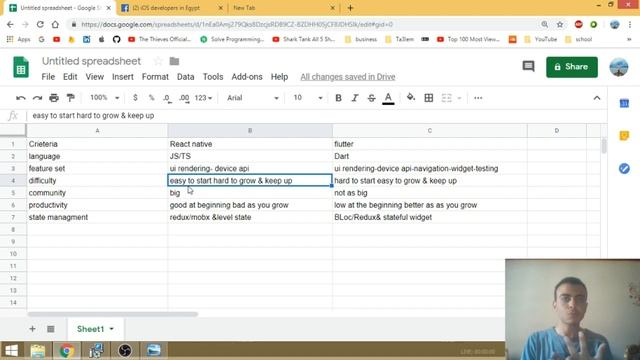640x360 pixels.
Task: Open the Tools menu
Action: pyautogui.click(x=213, y=77)
